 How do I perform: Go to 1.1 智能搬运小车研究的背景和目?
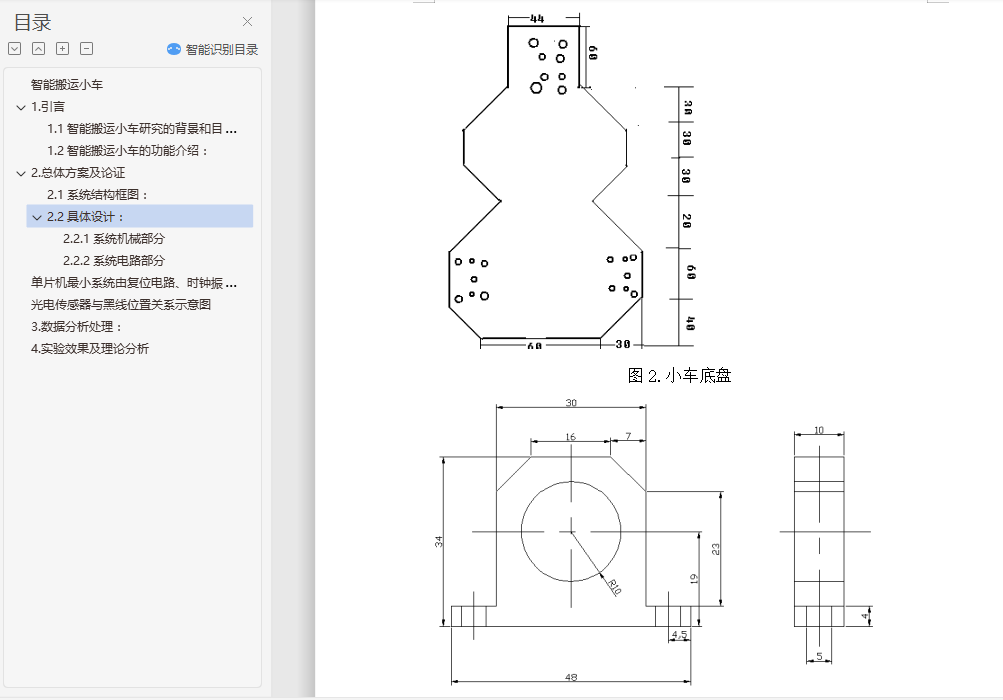pyautogui.click(x=142, y=129)
